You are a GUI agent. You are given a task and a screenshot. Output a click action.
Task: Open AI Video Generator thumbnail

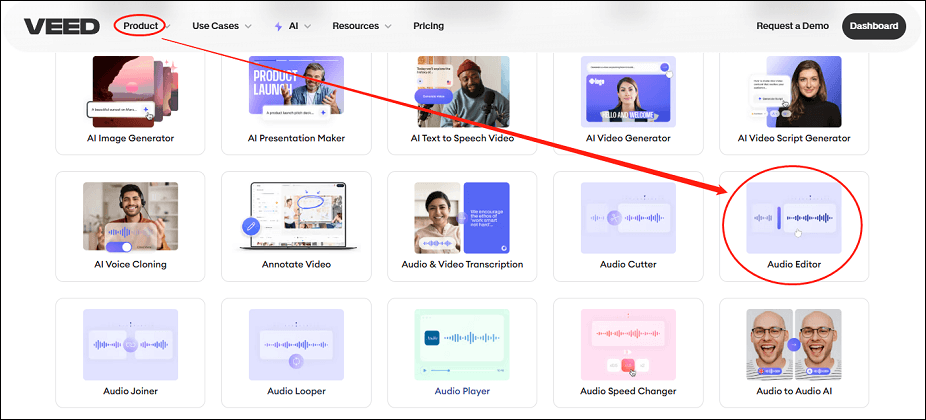coord(628,92)
